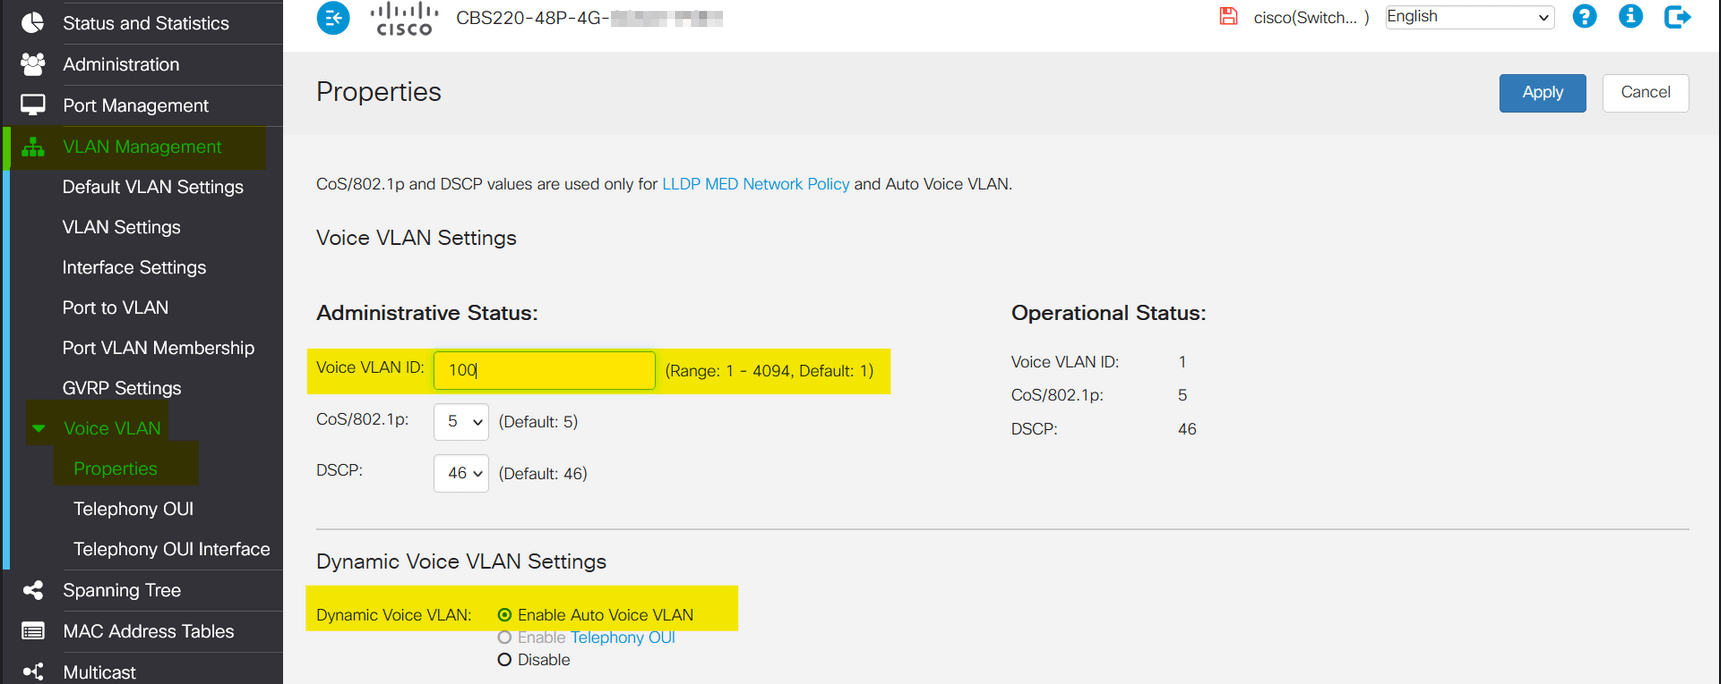Collapse the Voice VLAN submenu arrow
Screen dimensions: 1721x684
[x=39, y=429]
